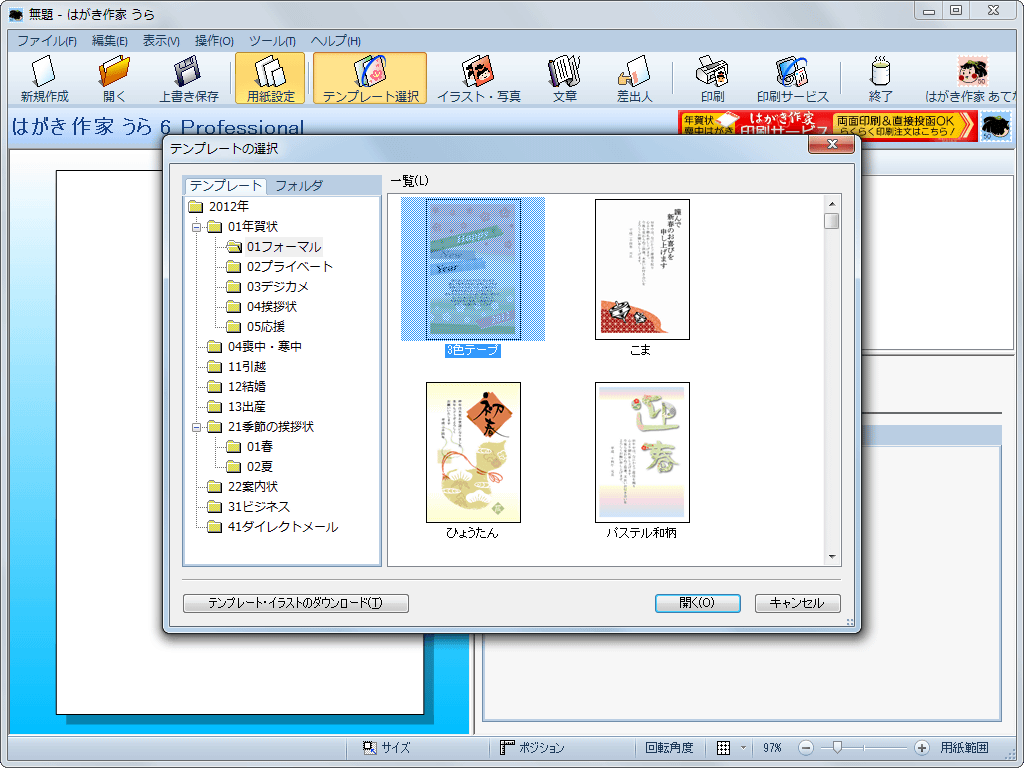This screenshot has height=768, width=1024.
Task: Click the 回転角度 status bar label
Action: coord(669,748)
